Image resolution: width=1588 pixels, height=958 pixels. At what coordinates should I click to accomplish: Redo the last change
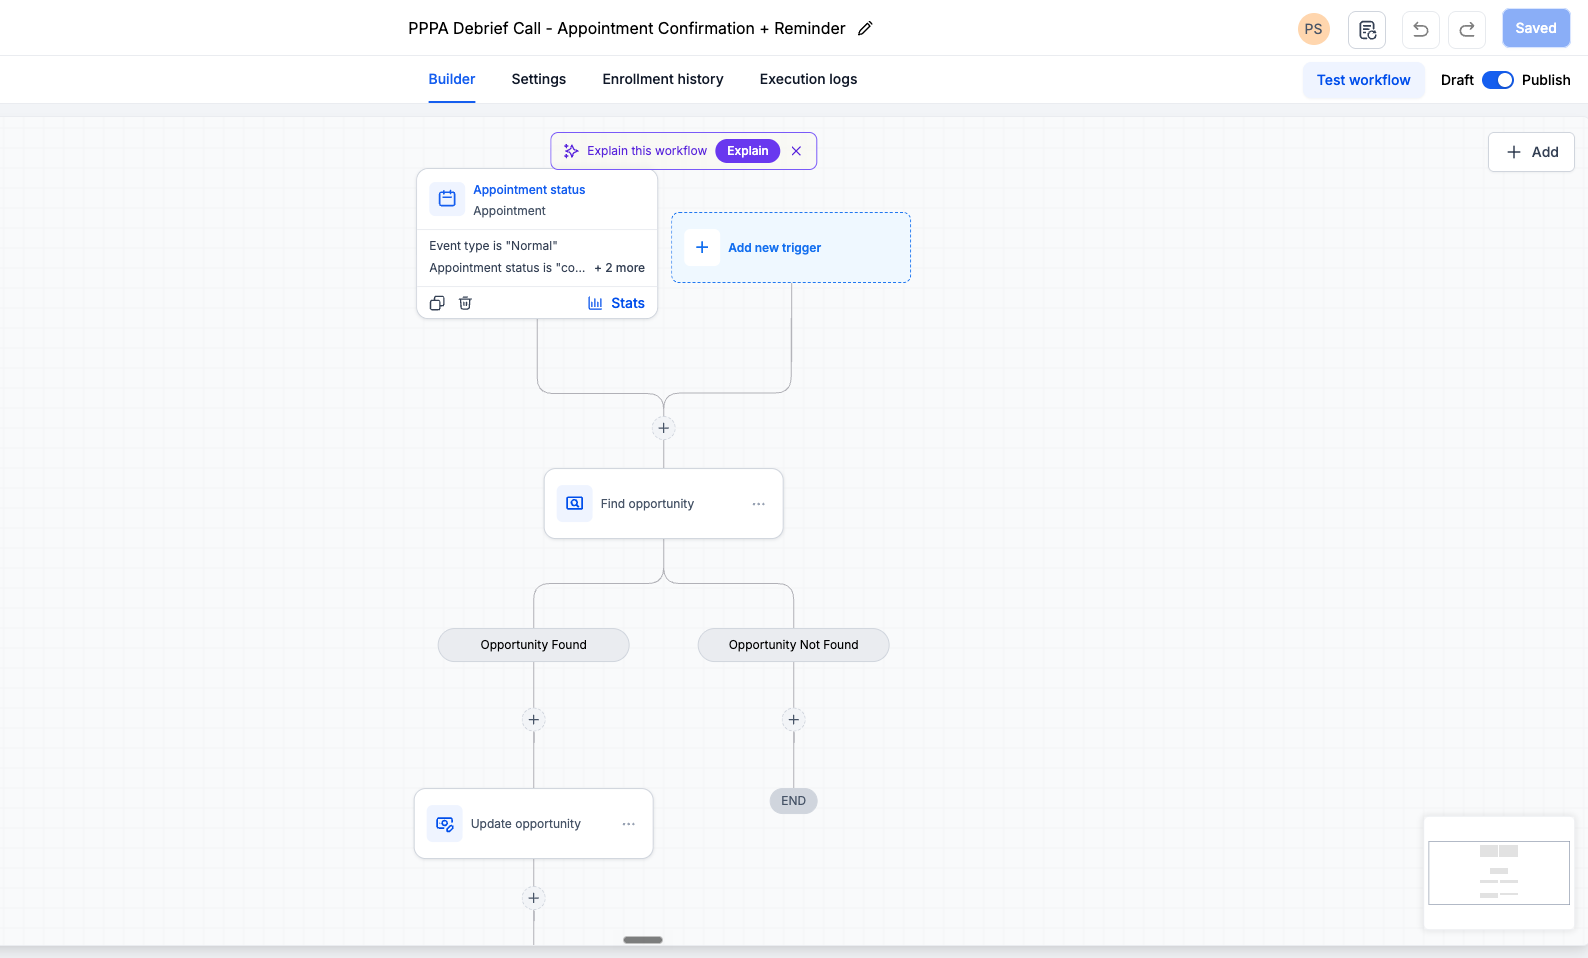1467,29
